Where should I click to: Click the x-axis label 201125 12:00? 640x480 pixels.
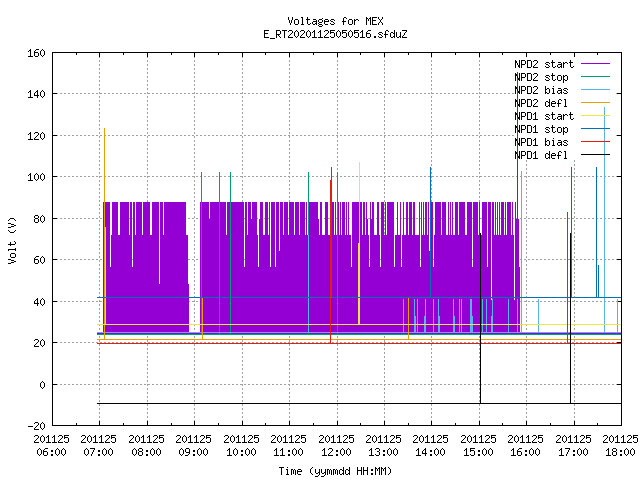(x=336, y=446)
